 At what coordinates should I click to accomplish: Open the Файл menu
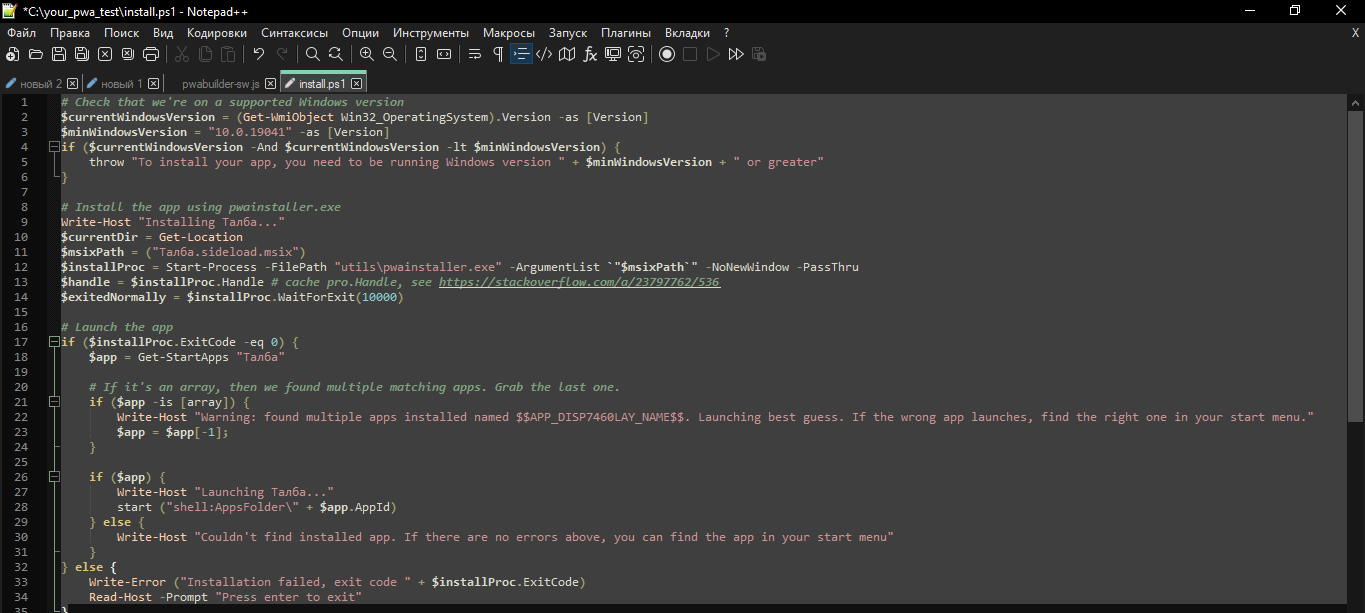tap(21, 33)
